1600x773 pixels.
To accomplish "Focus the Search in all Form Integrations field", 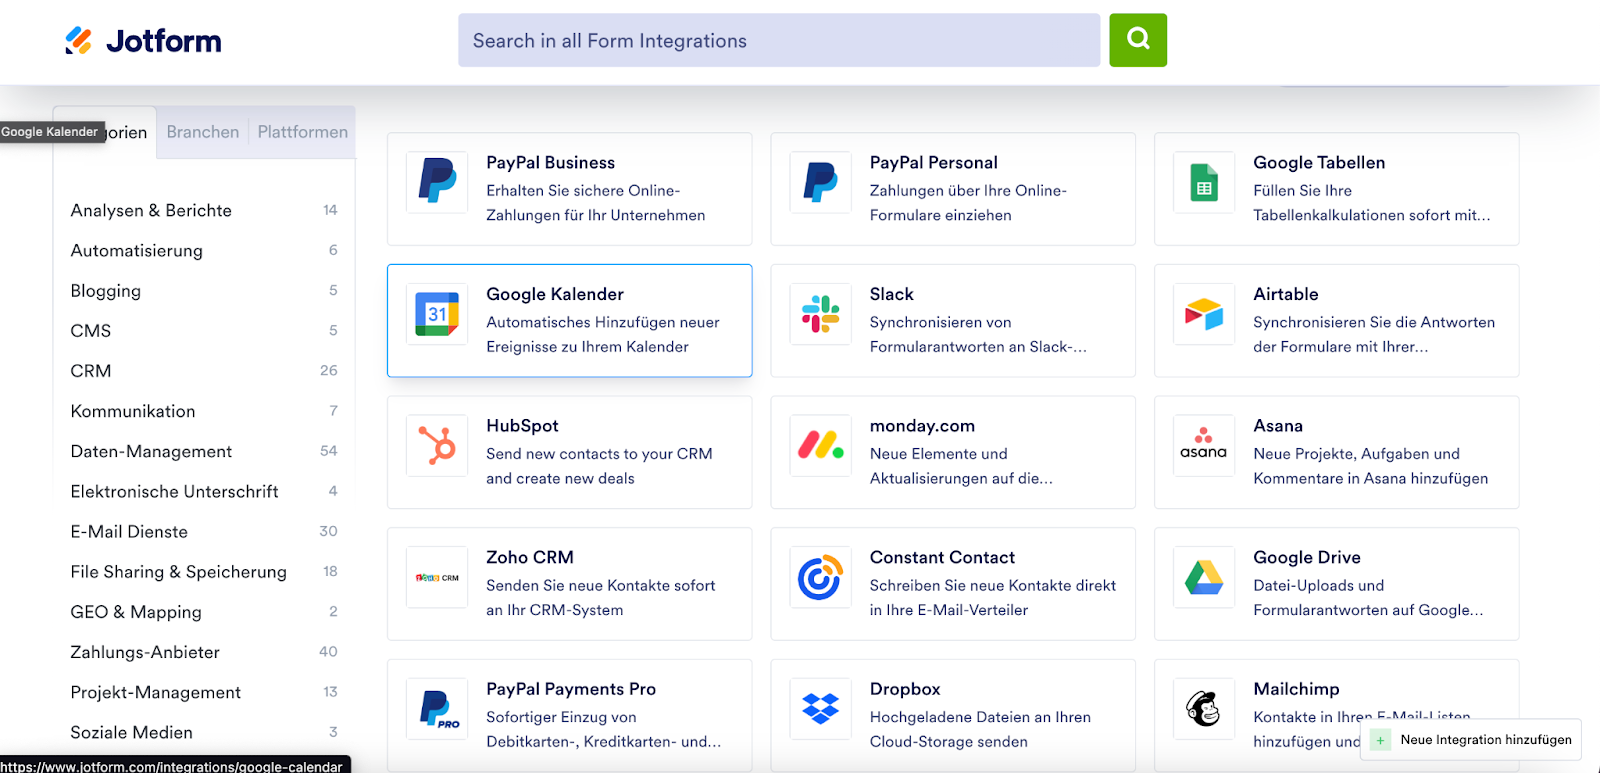I will 779,40.
